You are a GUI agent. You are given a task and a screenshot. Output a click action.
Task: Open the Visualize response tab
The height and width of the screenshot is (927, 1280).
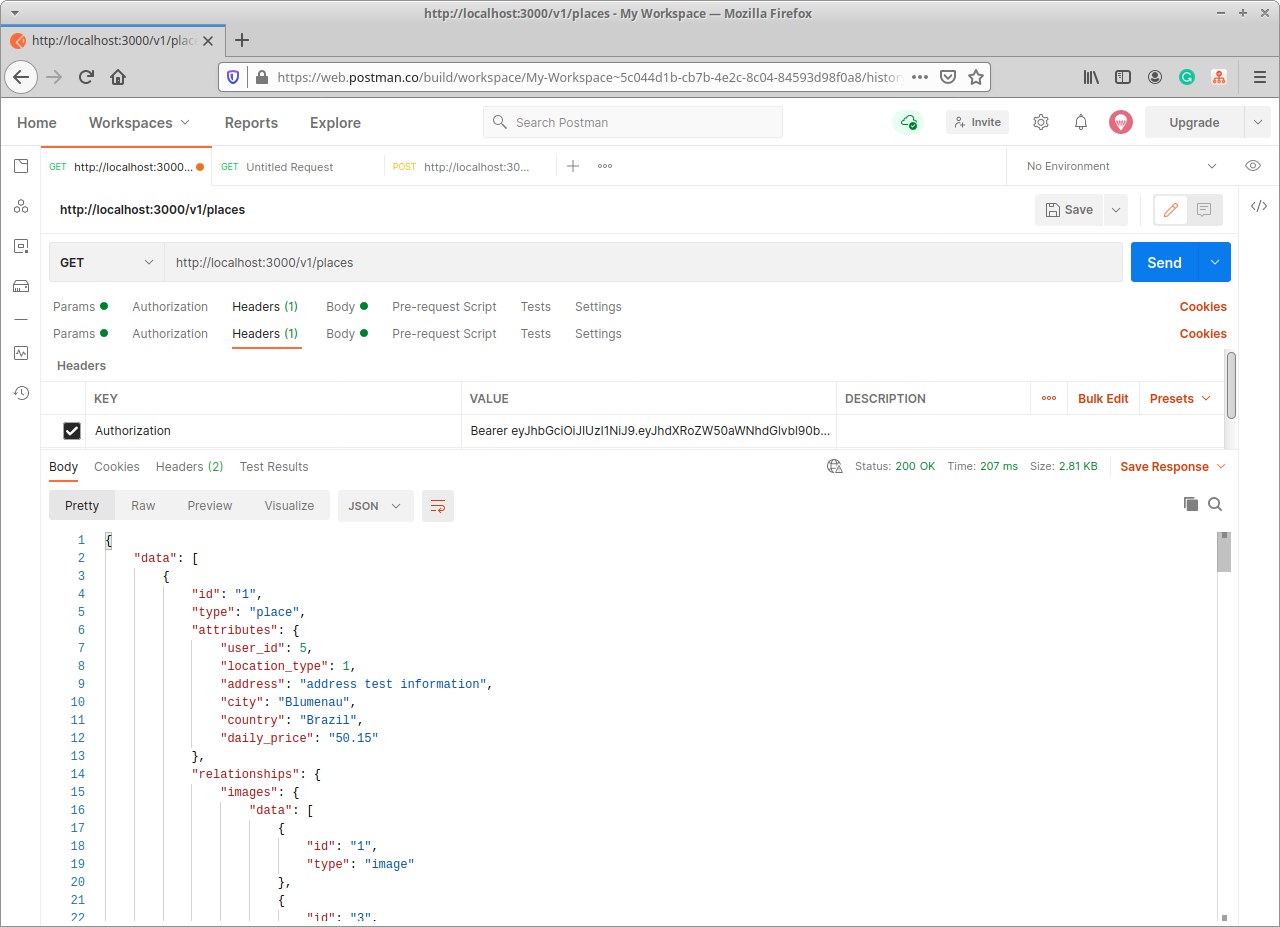(x=289, y=506)
